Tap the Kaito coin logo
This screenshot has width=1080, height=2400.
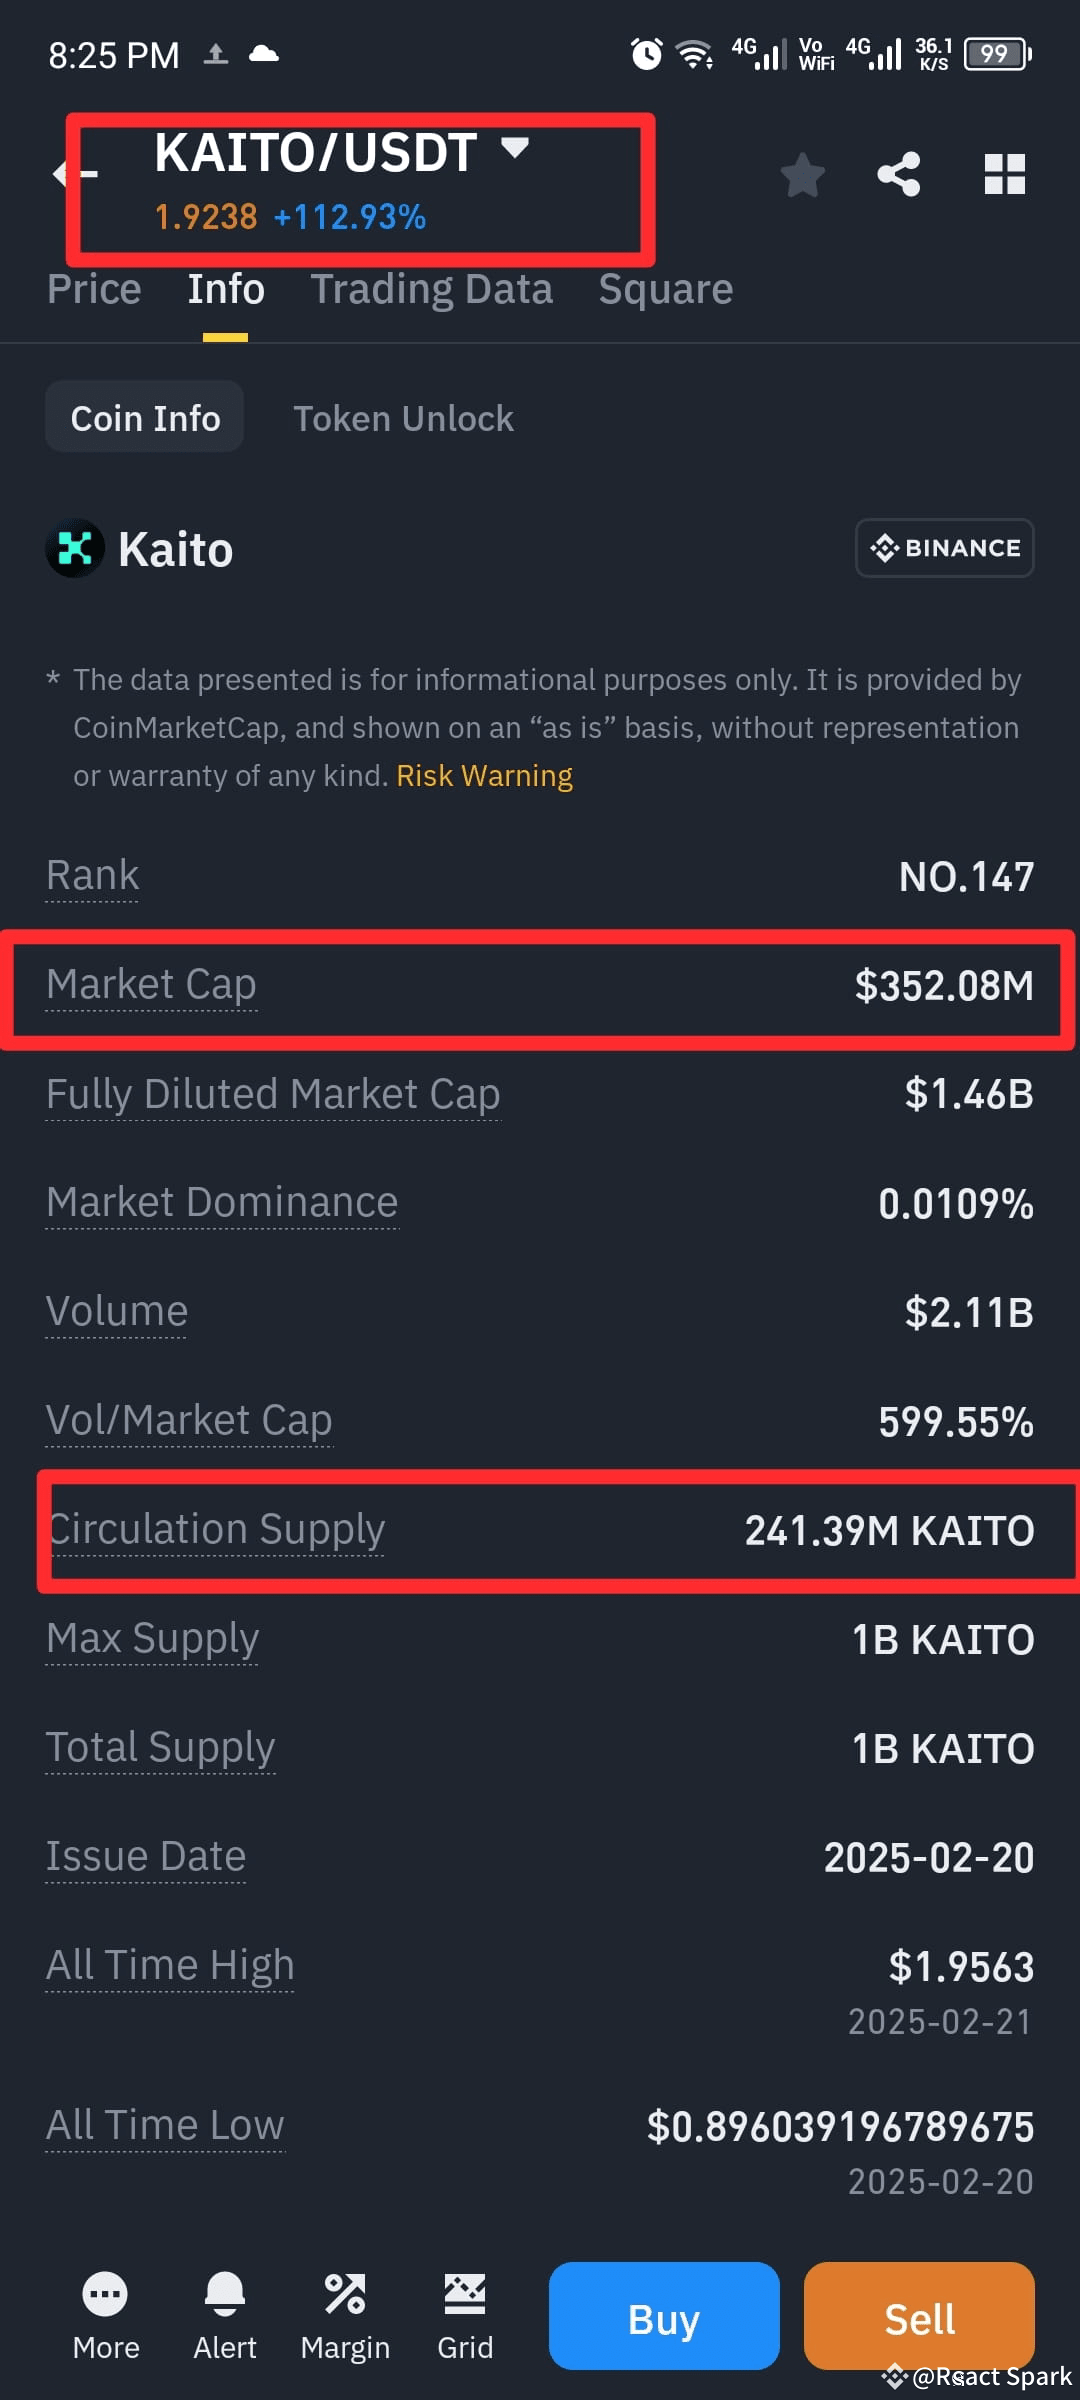tap(75, 548)
